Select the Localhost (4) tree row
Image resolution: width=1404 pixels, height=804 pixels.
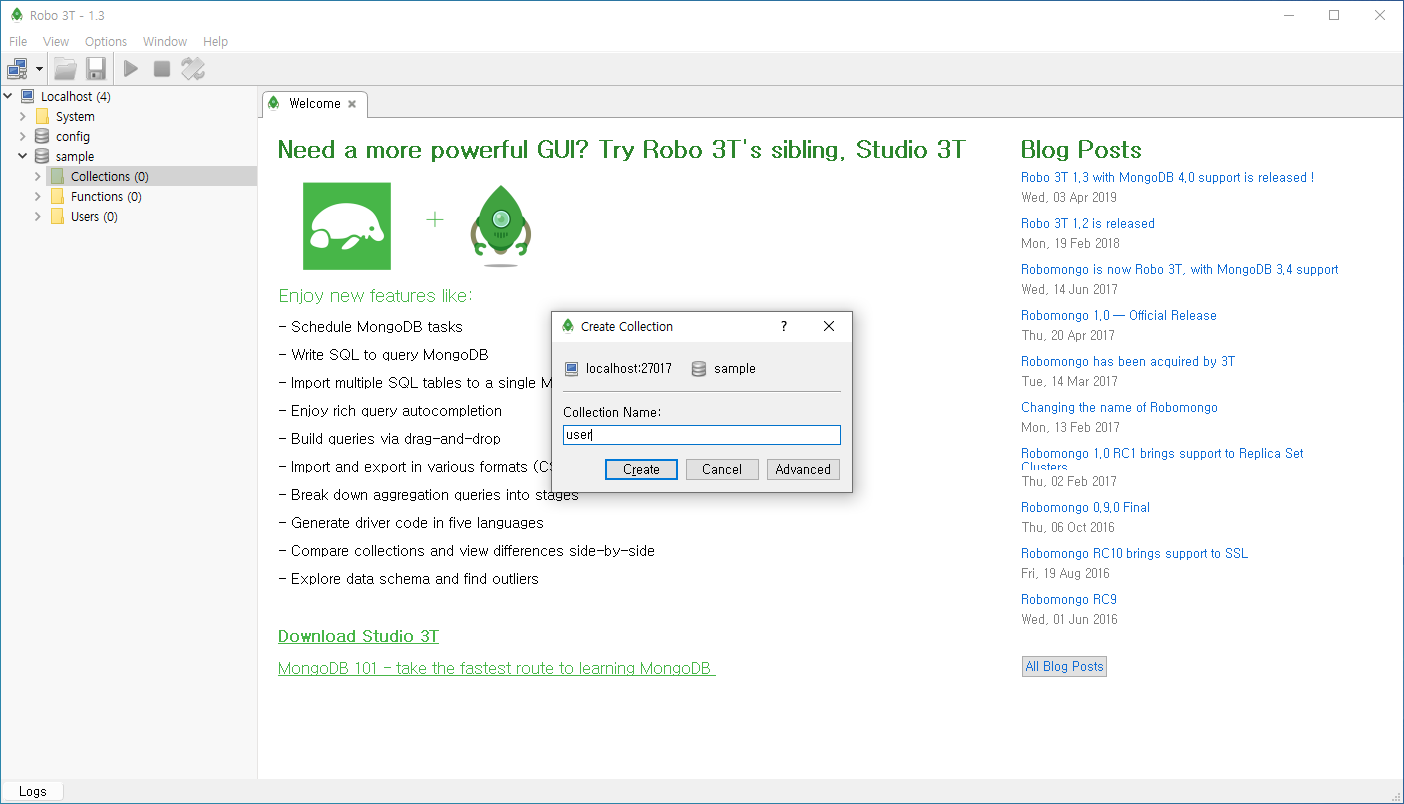(128, 97)
